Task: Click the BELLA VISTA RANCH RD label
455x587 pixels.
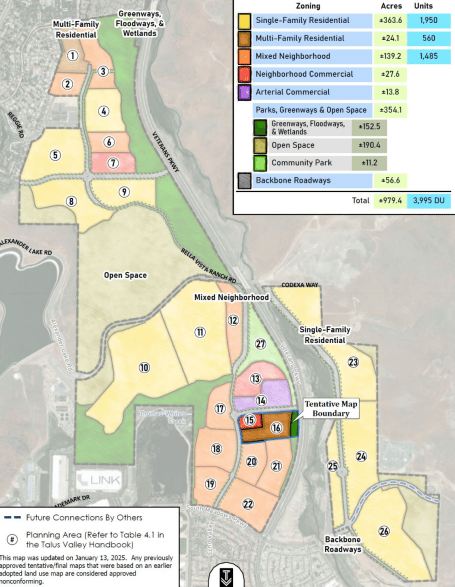Action: click(209, 265)
